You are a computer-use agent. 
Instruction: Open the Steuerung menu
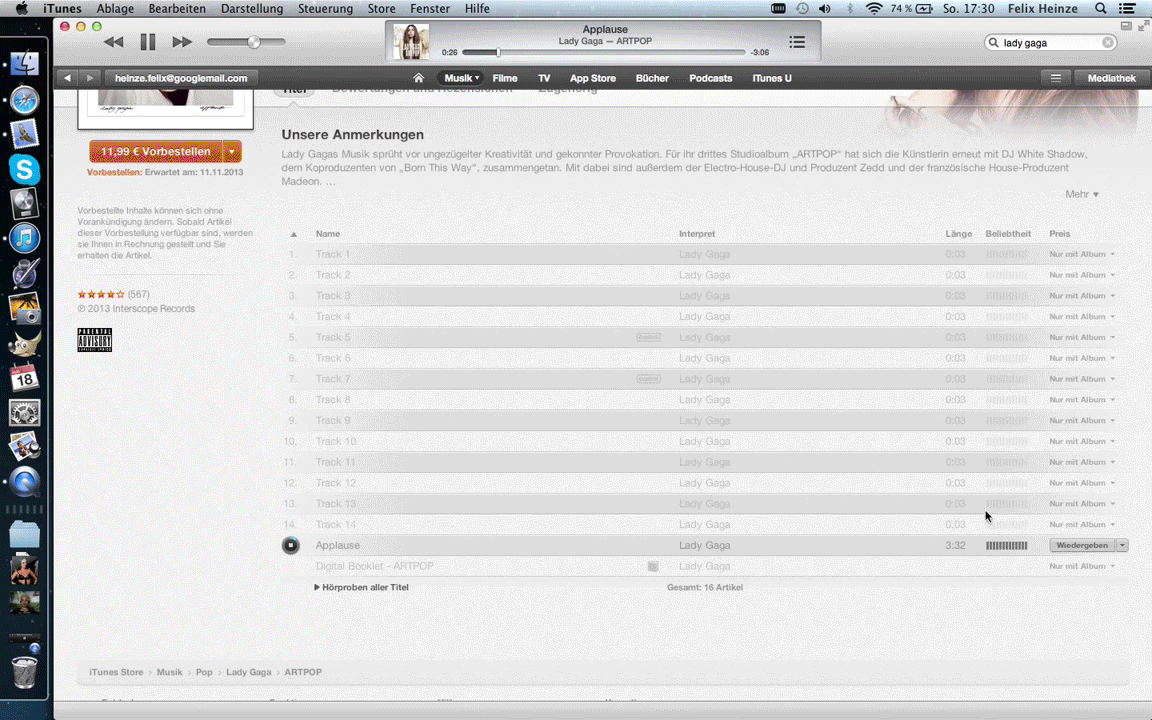click(325, 9)
